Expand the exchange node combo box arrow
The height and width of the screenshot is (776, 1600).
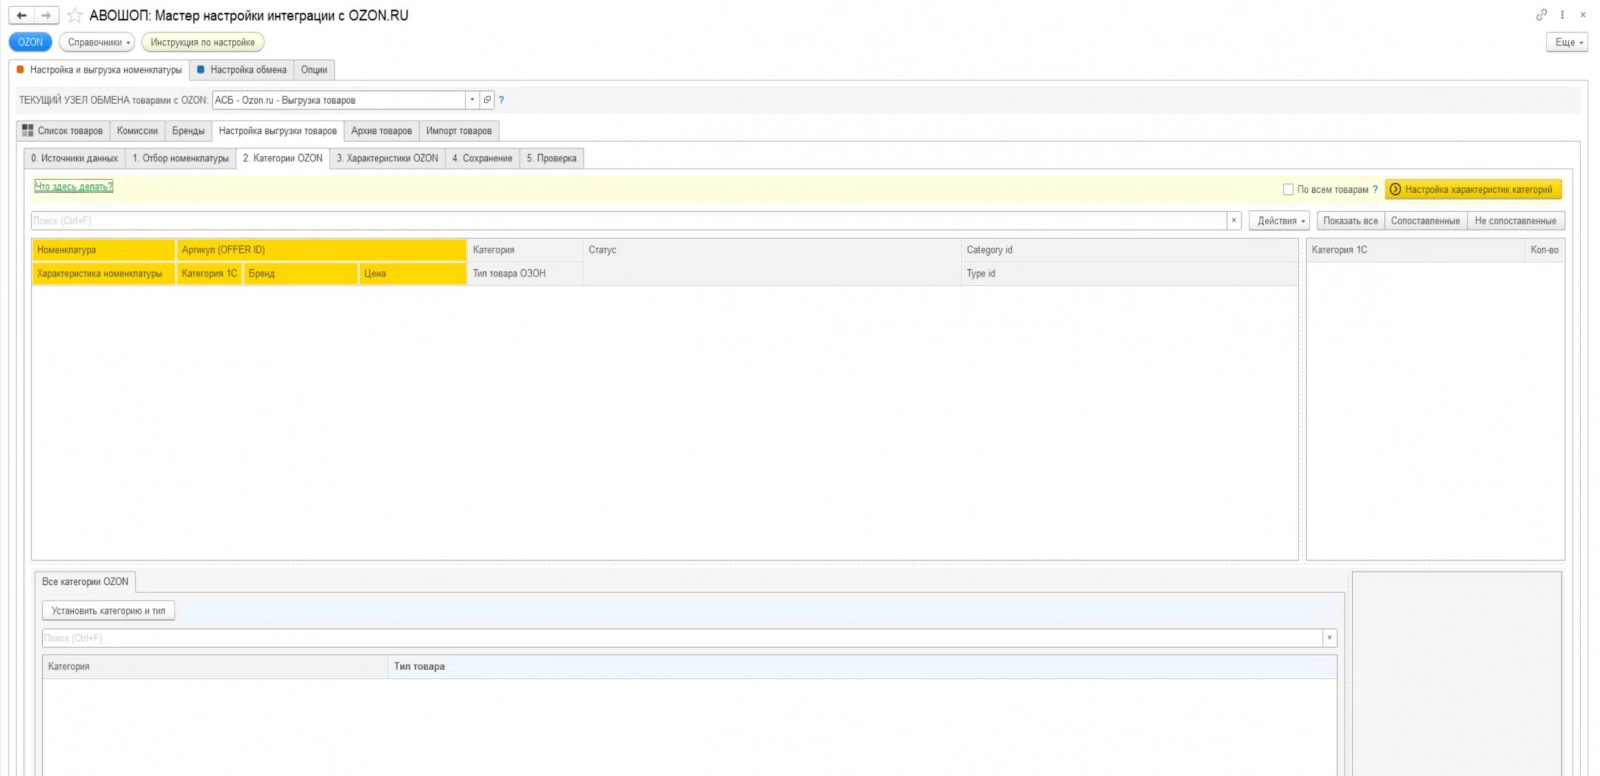[x=472, y=100]
